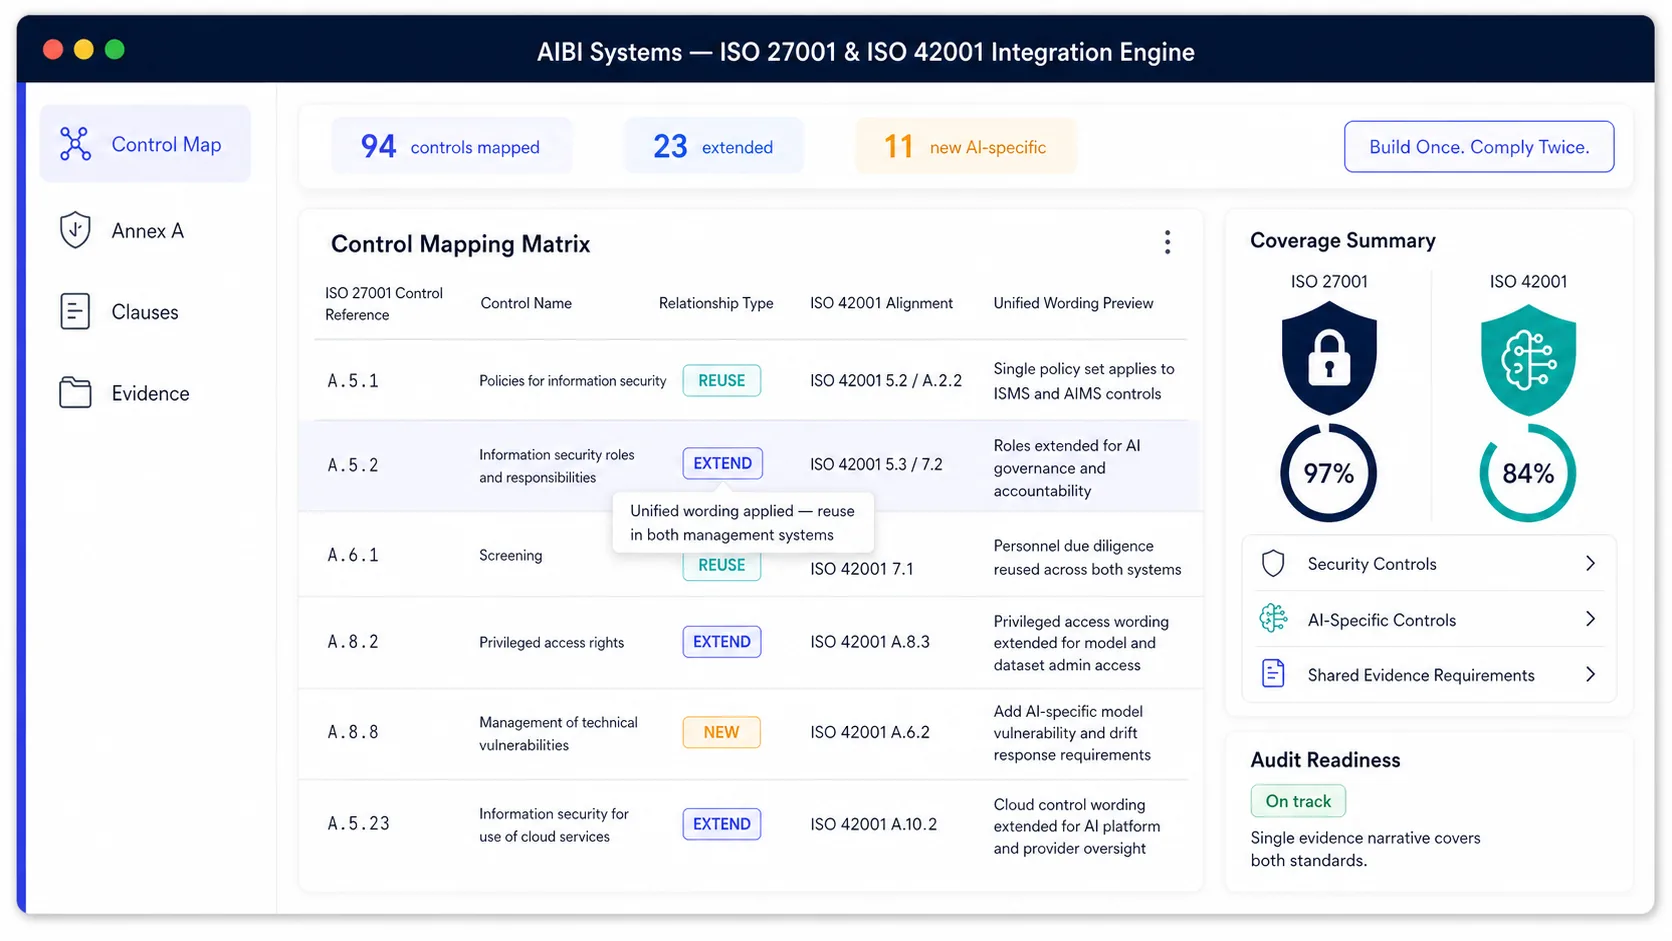Click the ISO 42001 5.3 / 7.2 alignment

pos(876,465)
